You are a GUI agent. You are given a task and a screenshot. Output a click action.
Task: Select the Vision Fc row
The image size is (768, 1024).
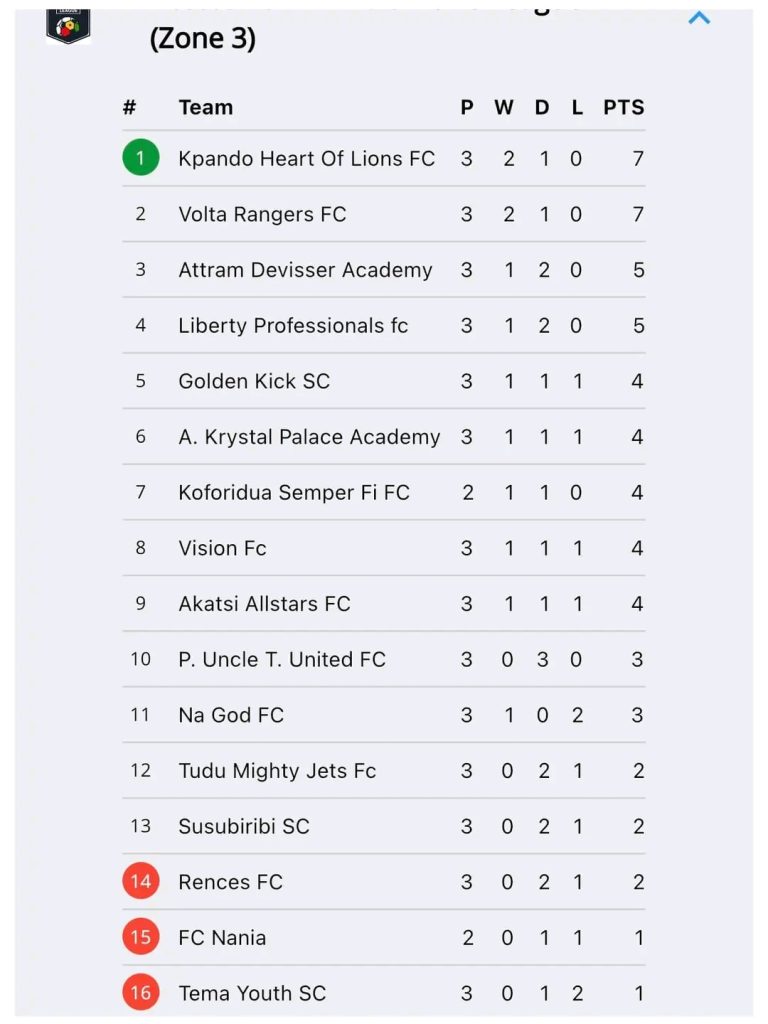[384, 547]
